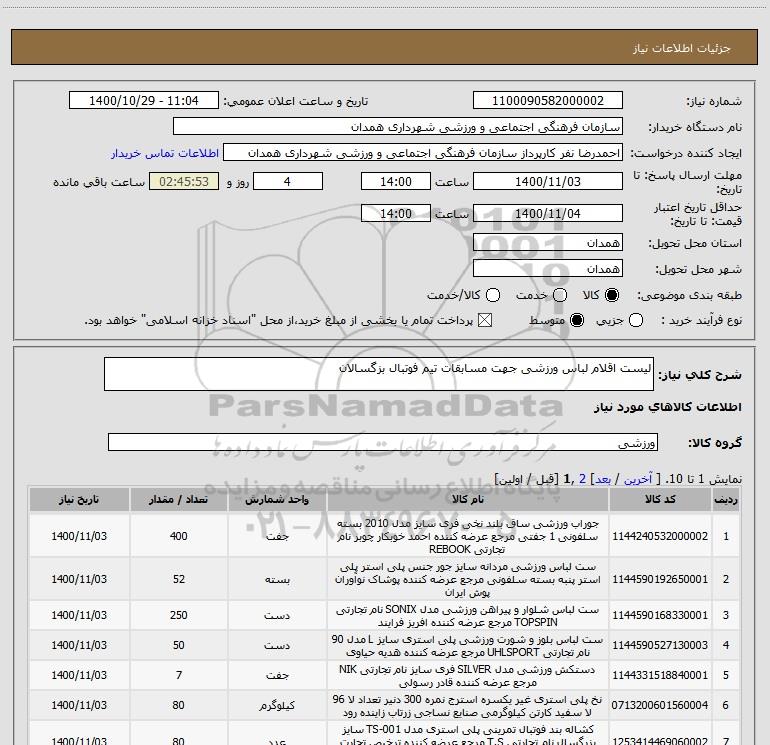The height and width of the screenshot is (745, 770).
Task: Click the تاریخ نیاز column header
Action: [79, 499]
